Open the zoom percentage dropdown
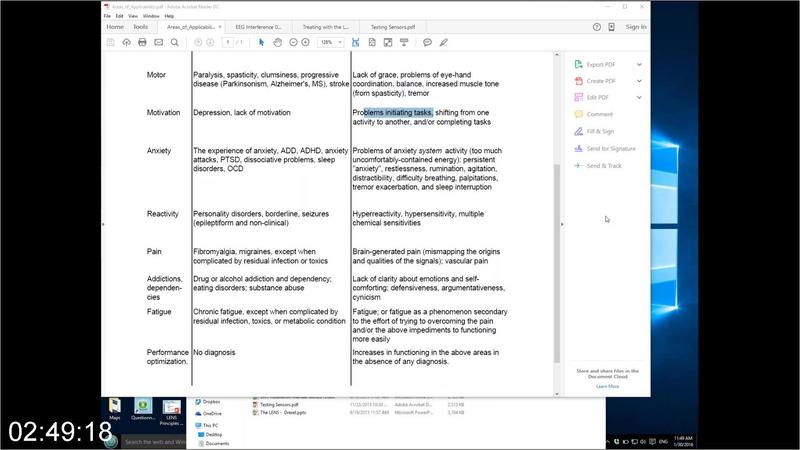Viewport: 800px width, 450px height. click(x=340, y=42)
